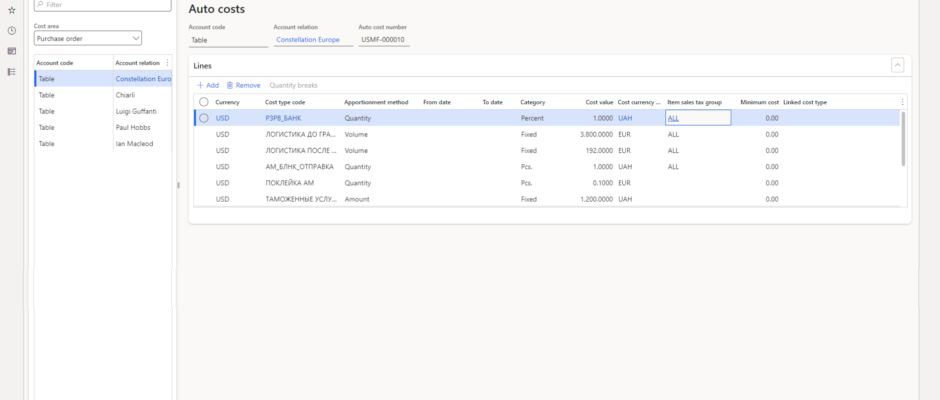
Task: Click the ALL item sales tax group field
Action: coord(698,118)
